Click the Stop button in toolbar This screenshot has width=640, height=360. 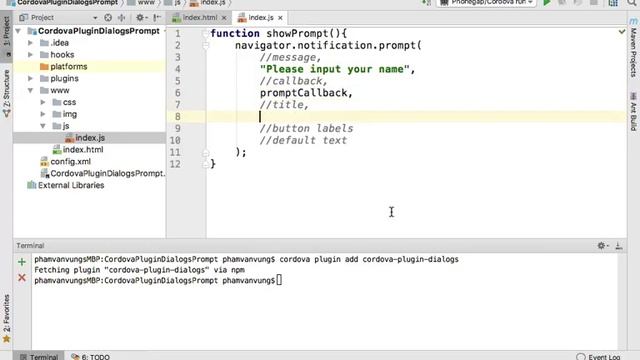[594, 2]
